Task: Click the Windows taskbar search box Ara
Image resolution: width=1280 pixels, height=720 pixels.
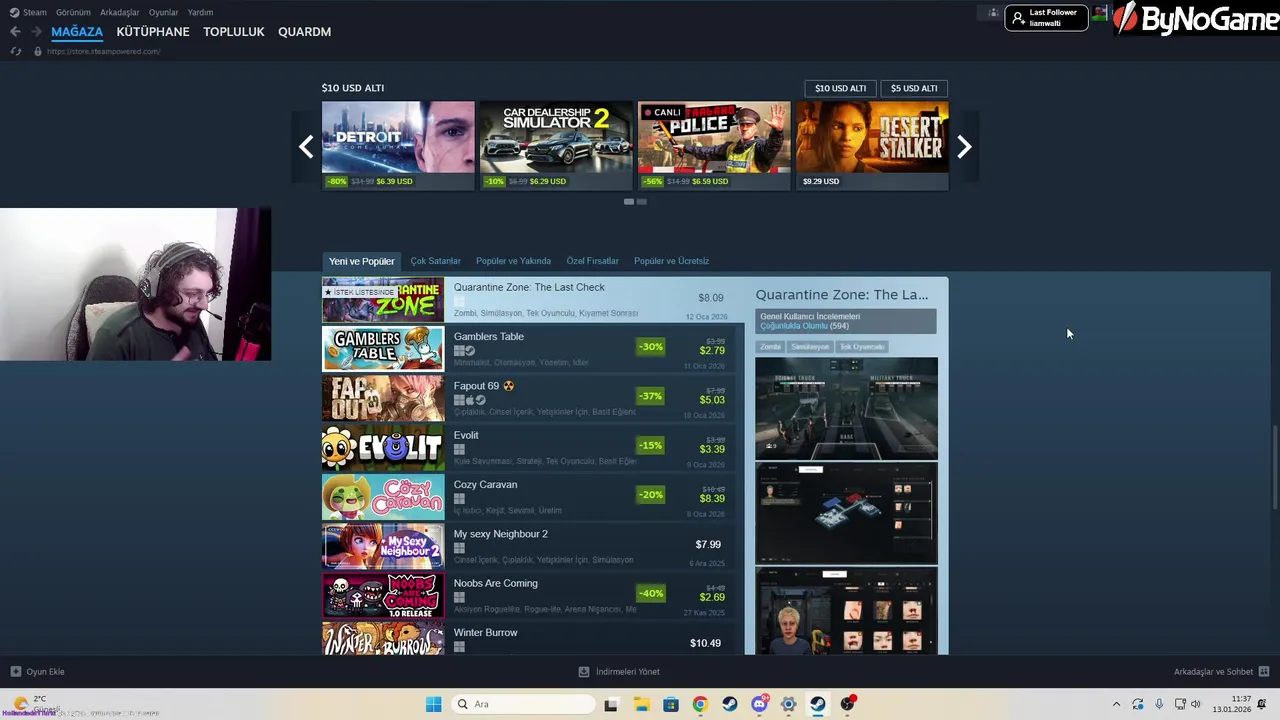Action: pos(523,704)
